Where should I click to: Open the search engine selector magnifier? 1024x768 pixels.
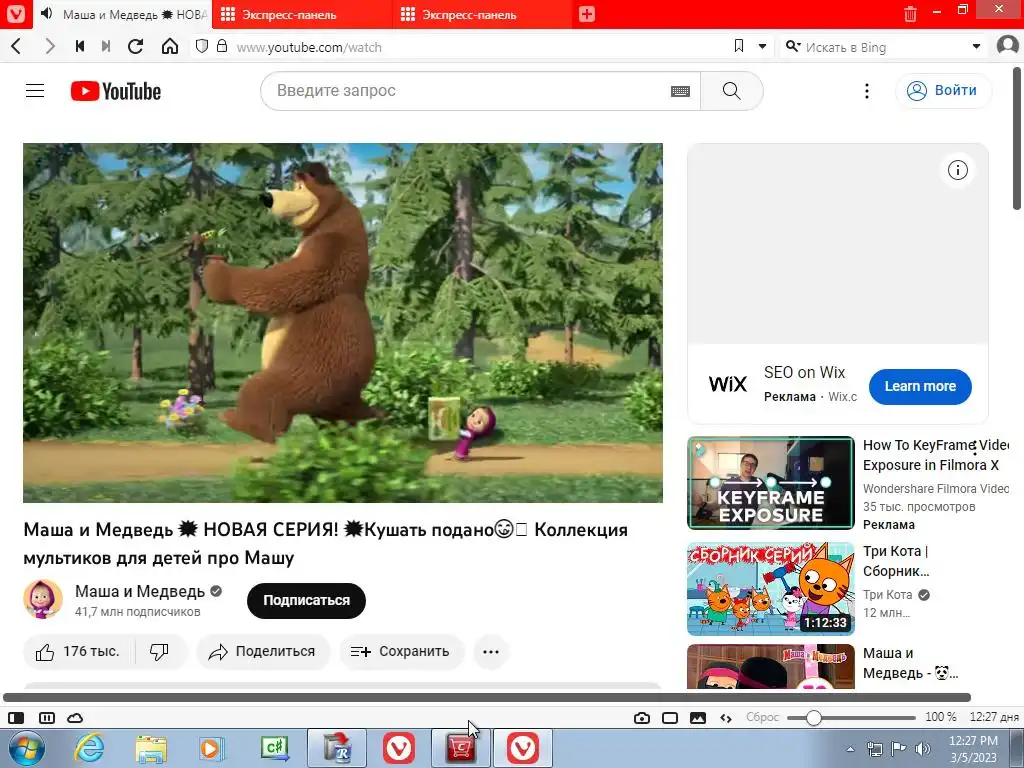(x=793, y=46)
